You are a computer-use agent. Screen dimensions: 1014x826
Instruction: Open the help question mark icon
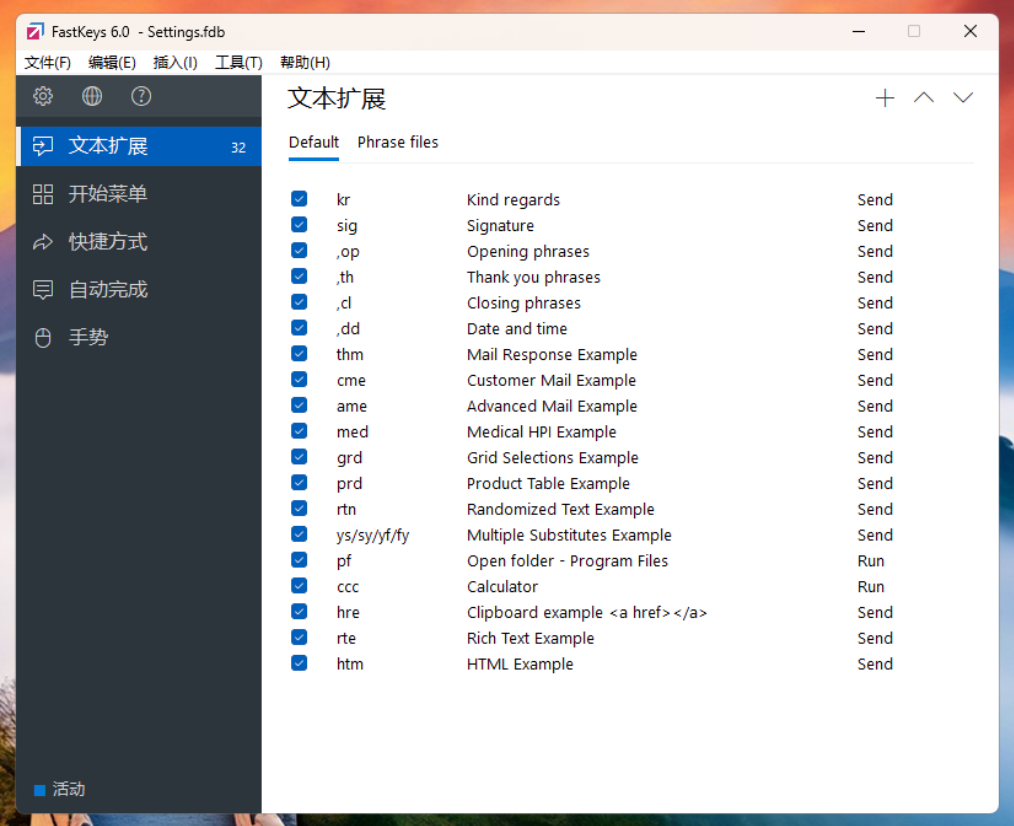tap(141, 96)
